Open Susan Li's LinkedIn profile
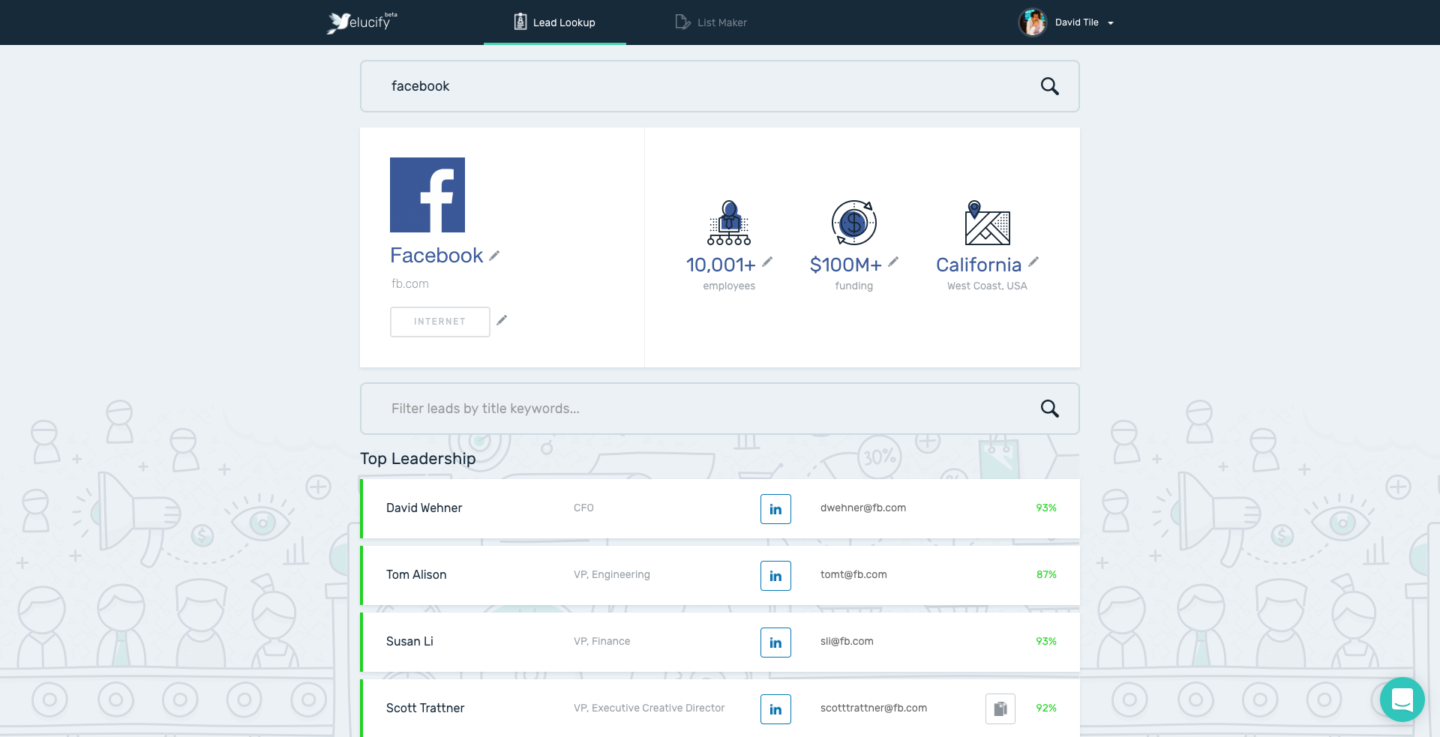Screen dimensions: 1440x737 (776, 642)
